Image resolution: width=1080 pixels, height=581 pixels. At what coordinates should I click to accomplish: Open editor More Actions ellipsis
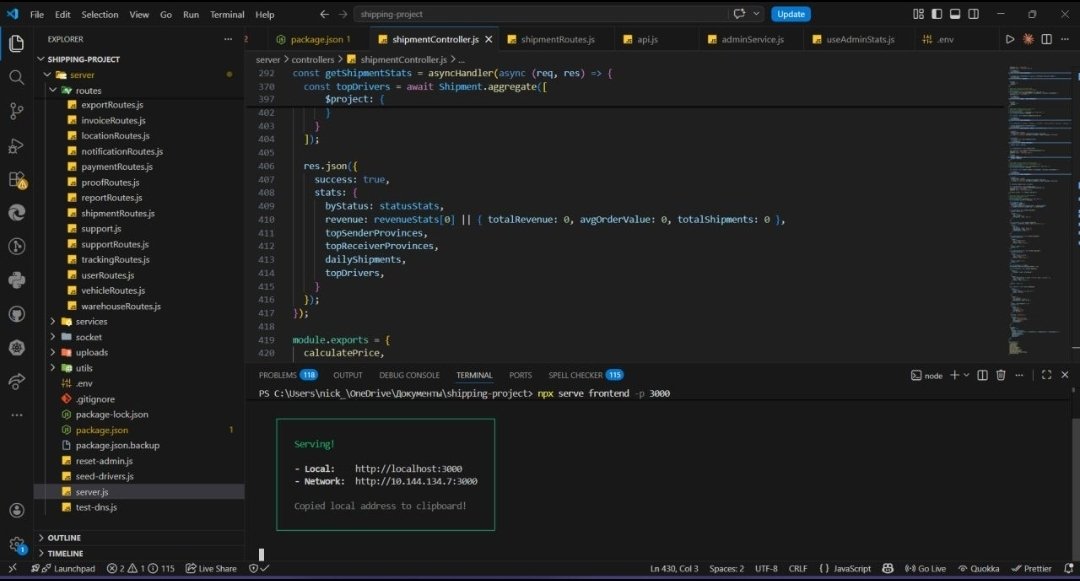[1064, 39]
